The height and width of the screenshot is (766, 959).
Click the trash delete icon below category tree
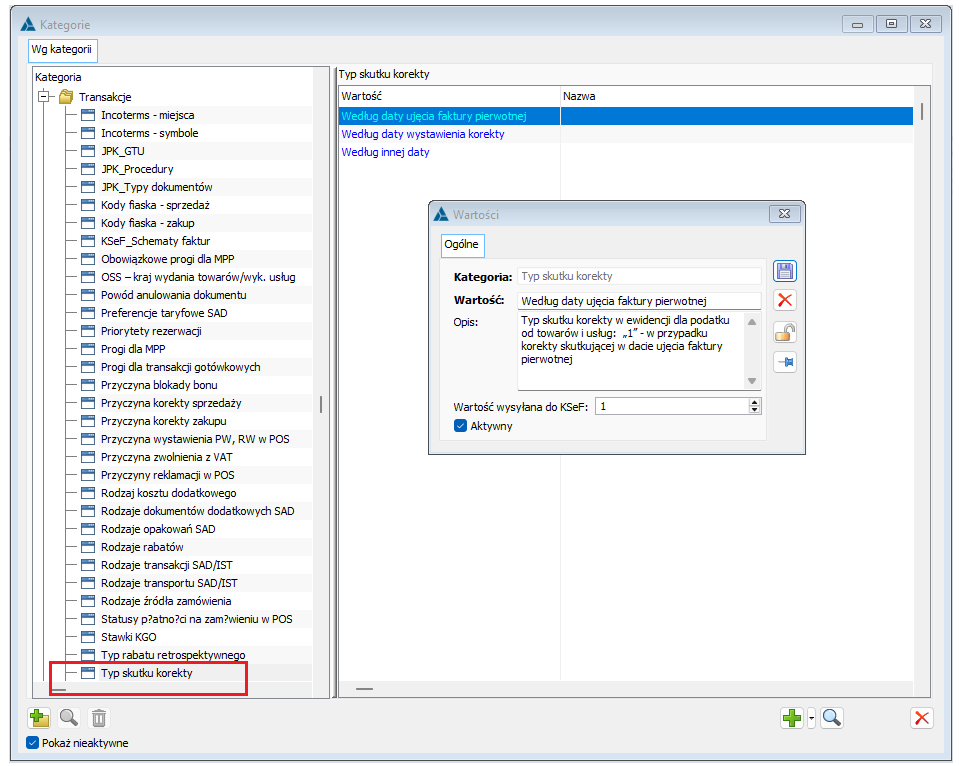[x=98, y=718]
